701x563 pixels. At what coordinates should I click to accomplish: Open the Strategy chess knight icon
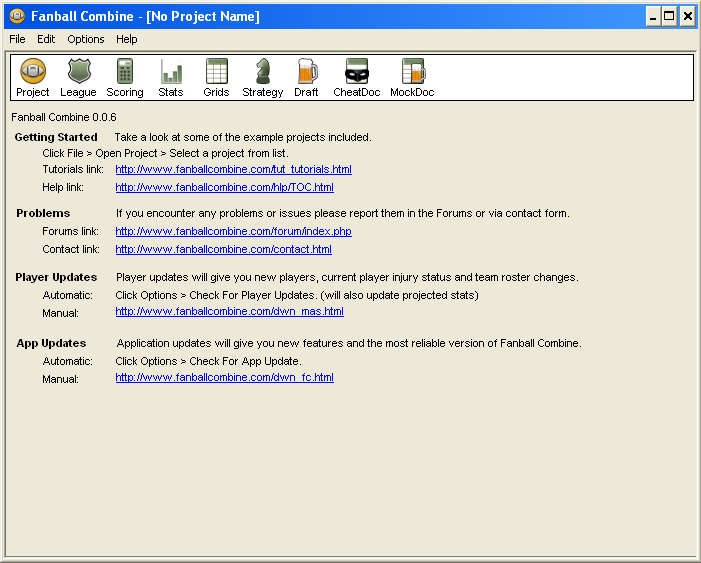263,78
